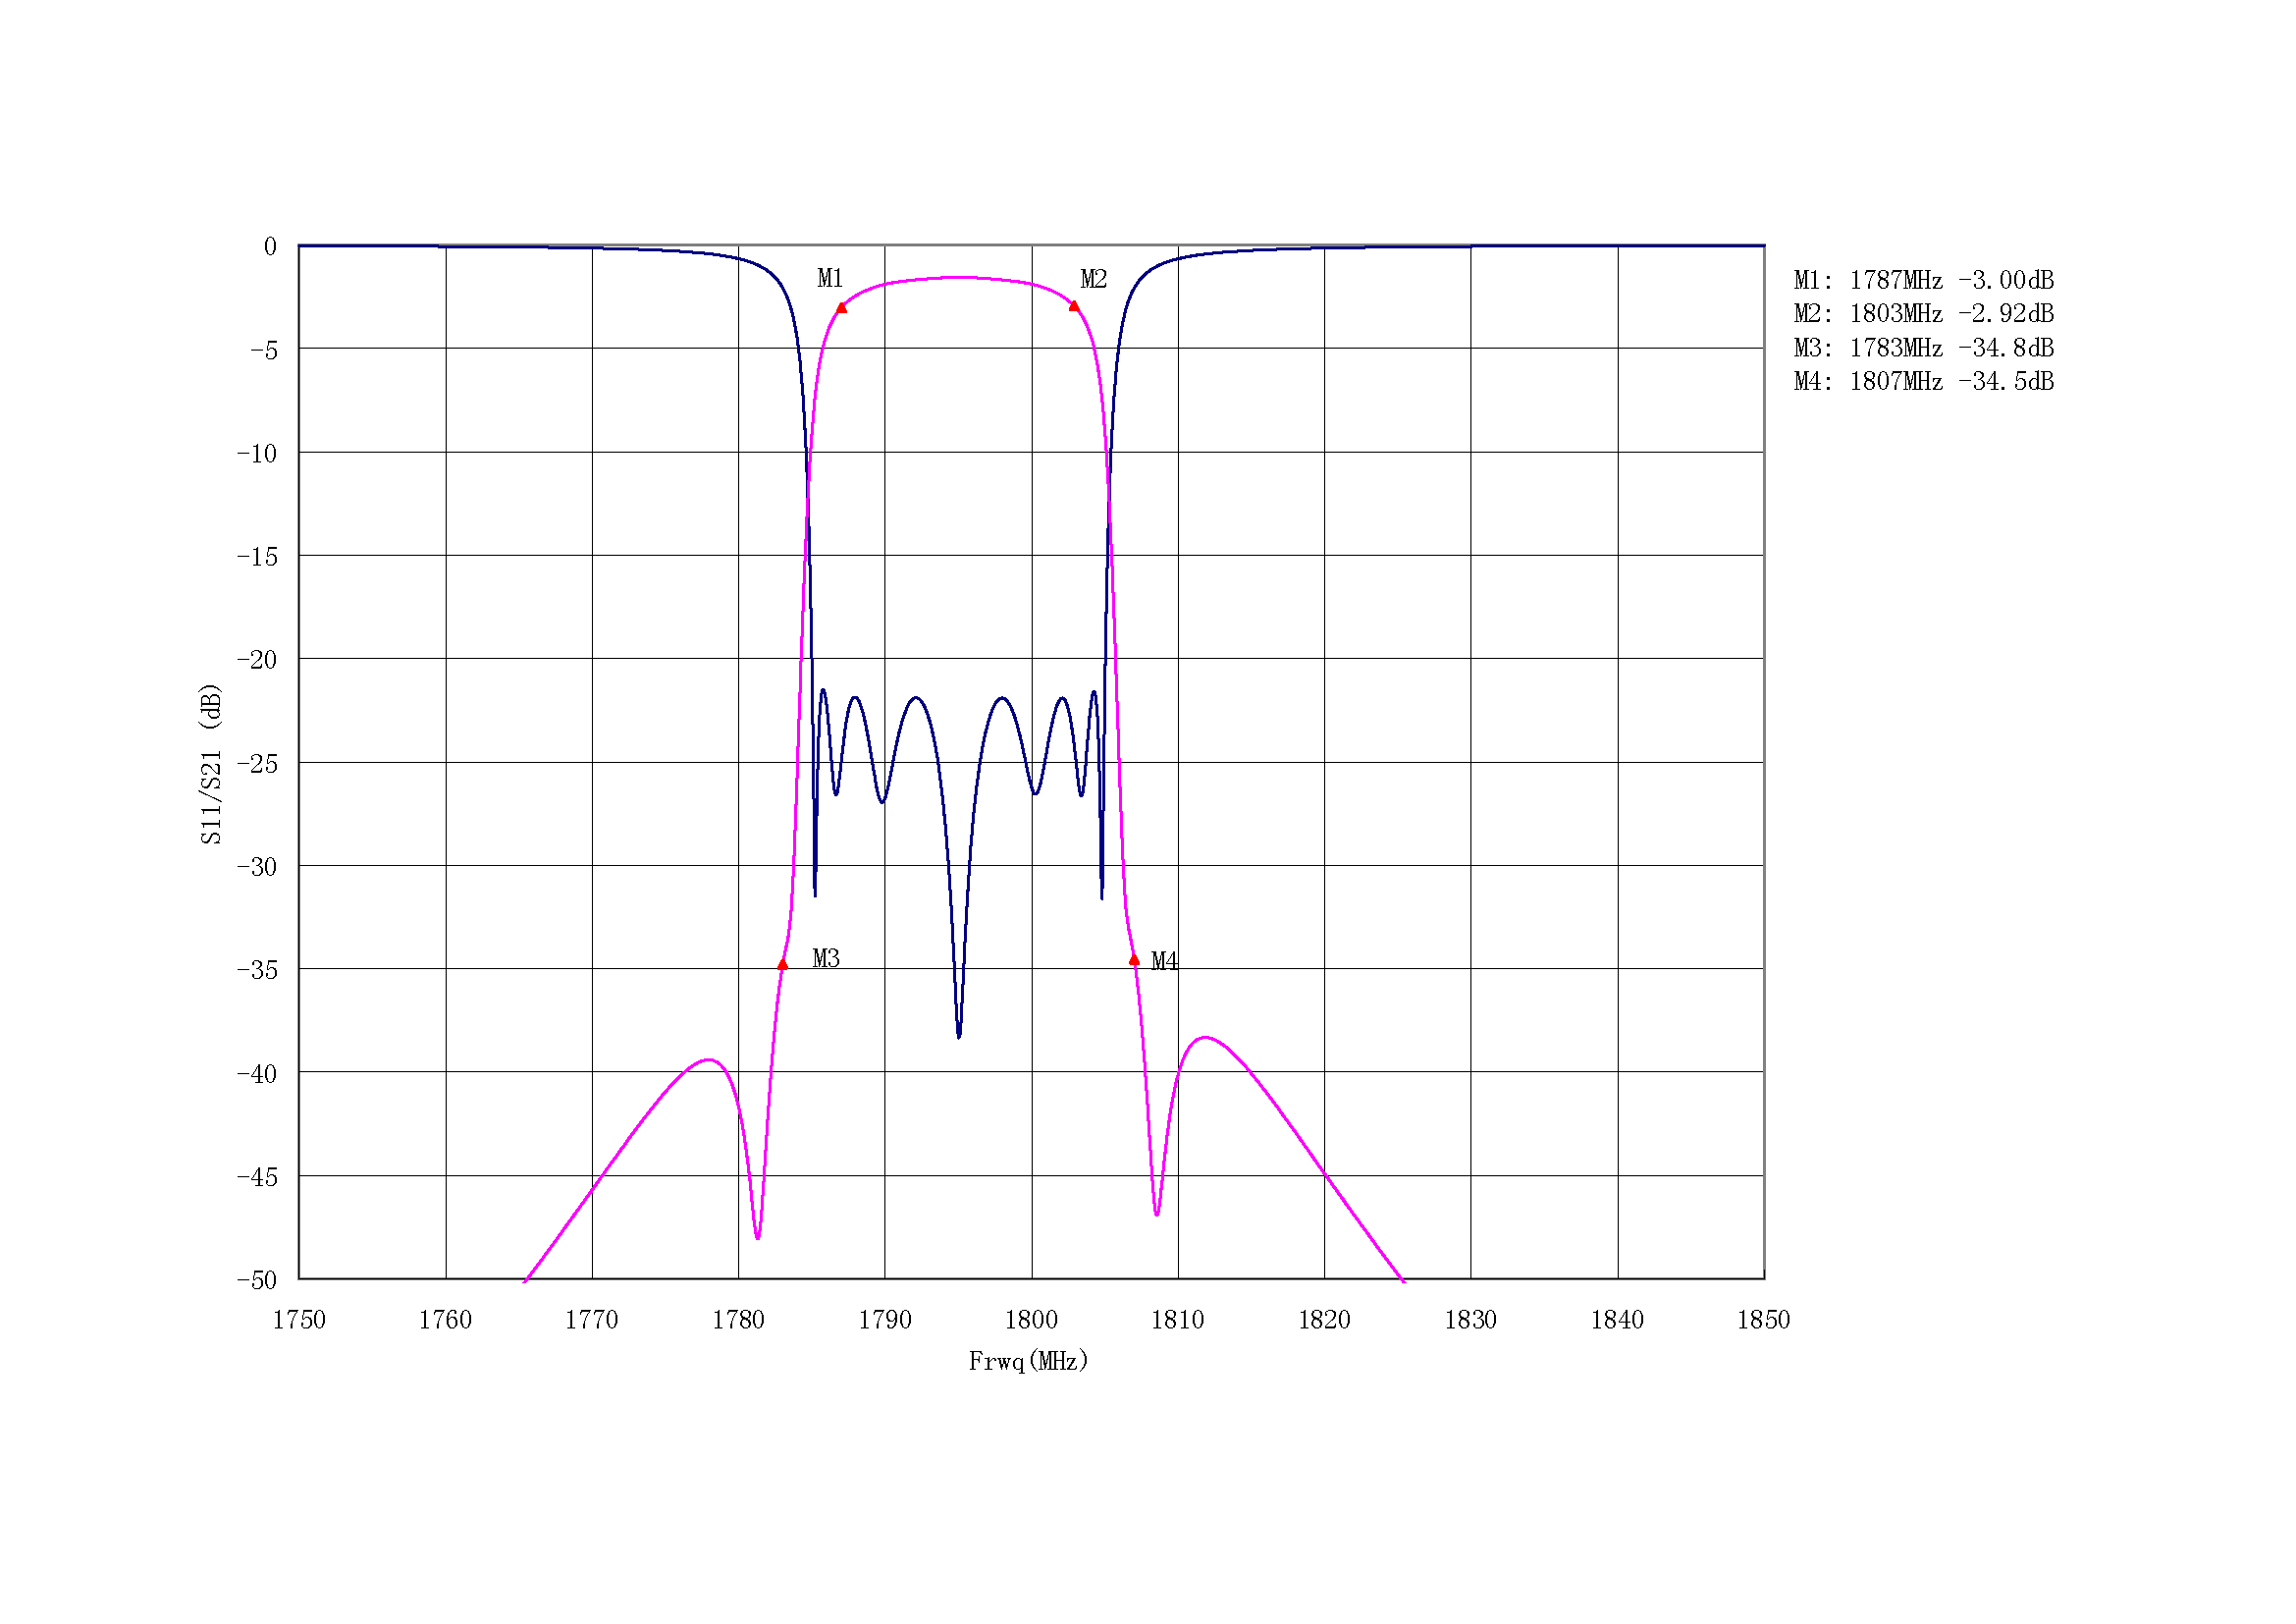Click the 1750 x-axis tick label

tap(299, 1320)
